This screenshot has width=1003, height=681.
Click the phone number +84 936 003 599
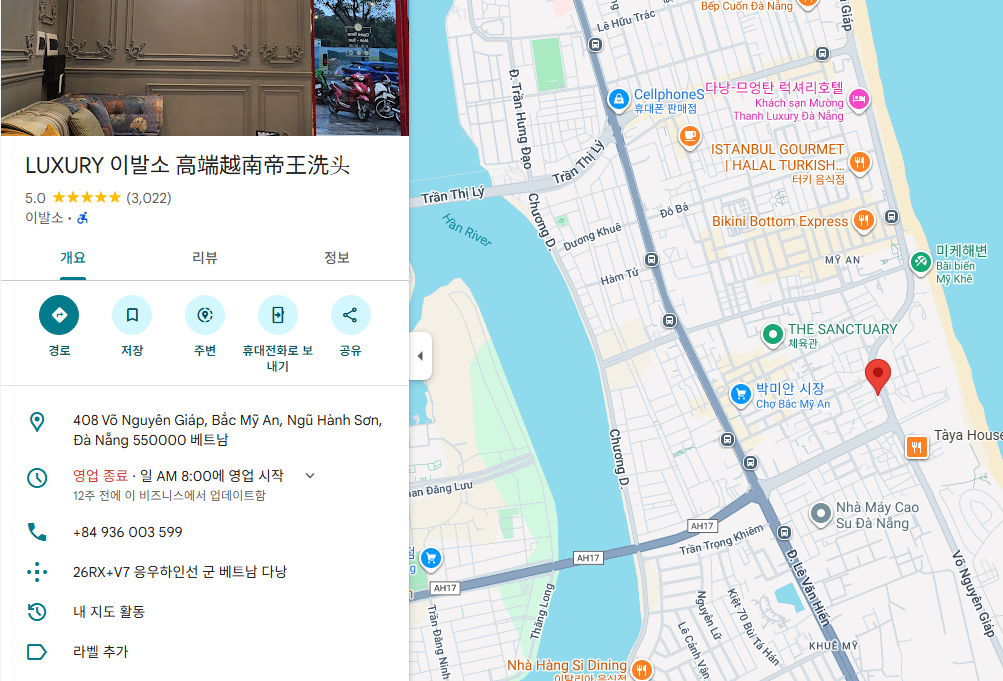click(127, 532)
